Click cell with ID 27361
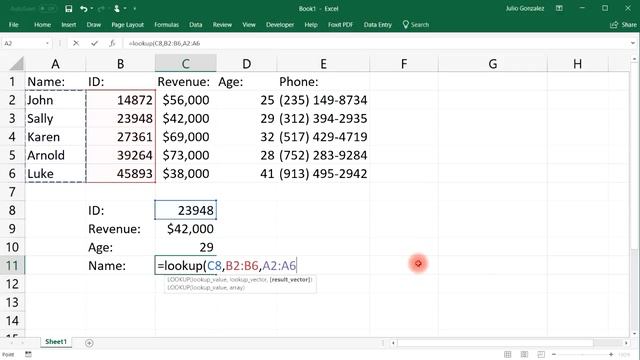640x360 pixels. coord(120,137)
